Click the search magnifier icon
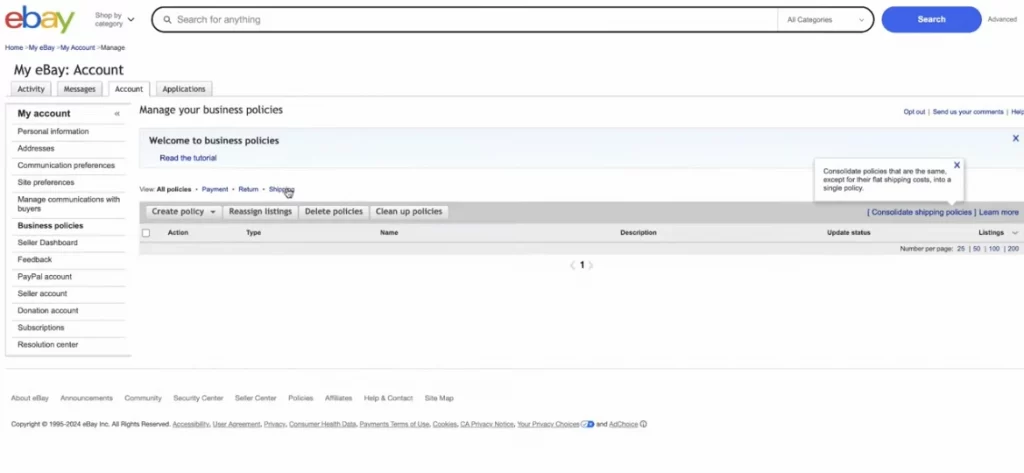 click(167, 20)
